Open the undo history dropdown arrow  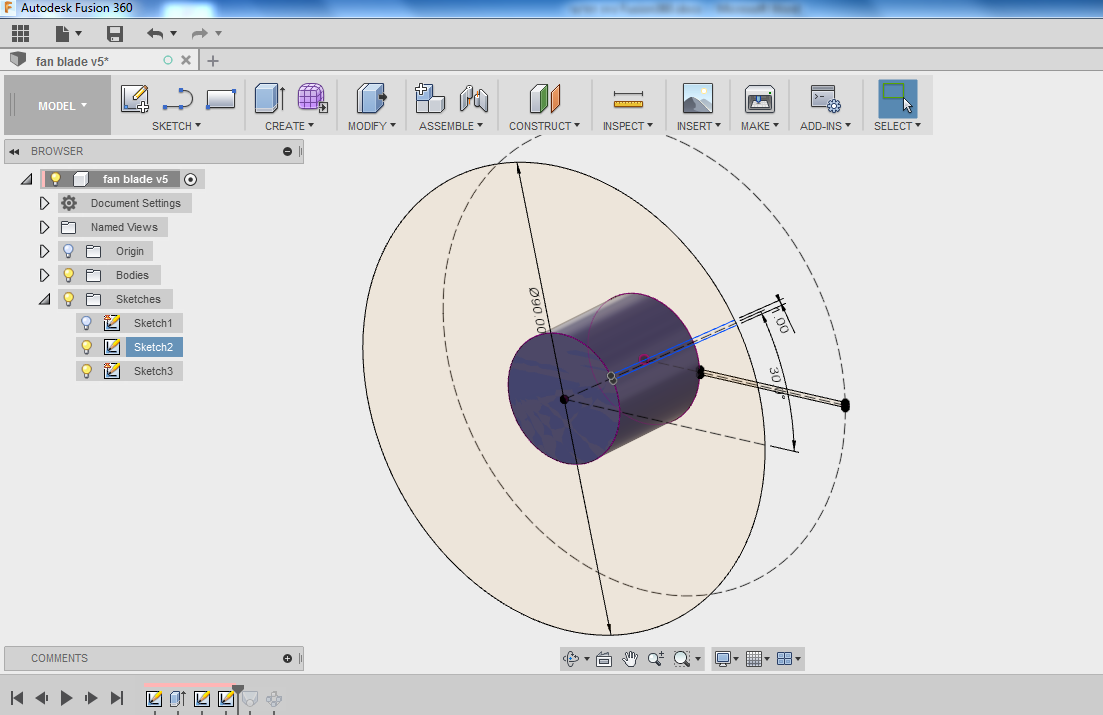(173, 33)
